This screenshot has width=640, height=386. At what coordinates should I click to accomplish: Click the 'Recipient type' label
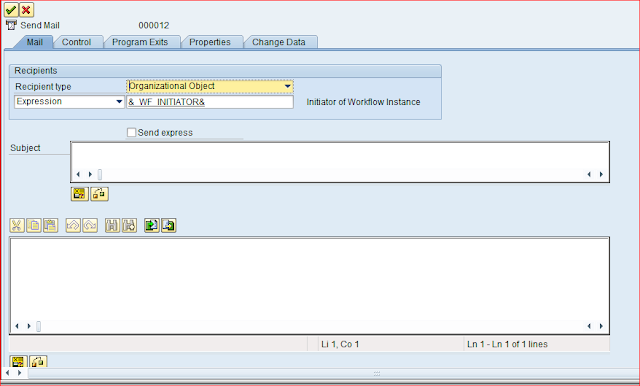click(x=43, y=87)
